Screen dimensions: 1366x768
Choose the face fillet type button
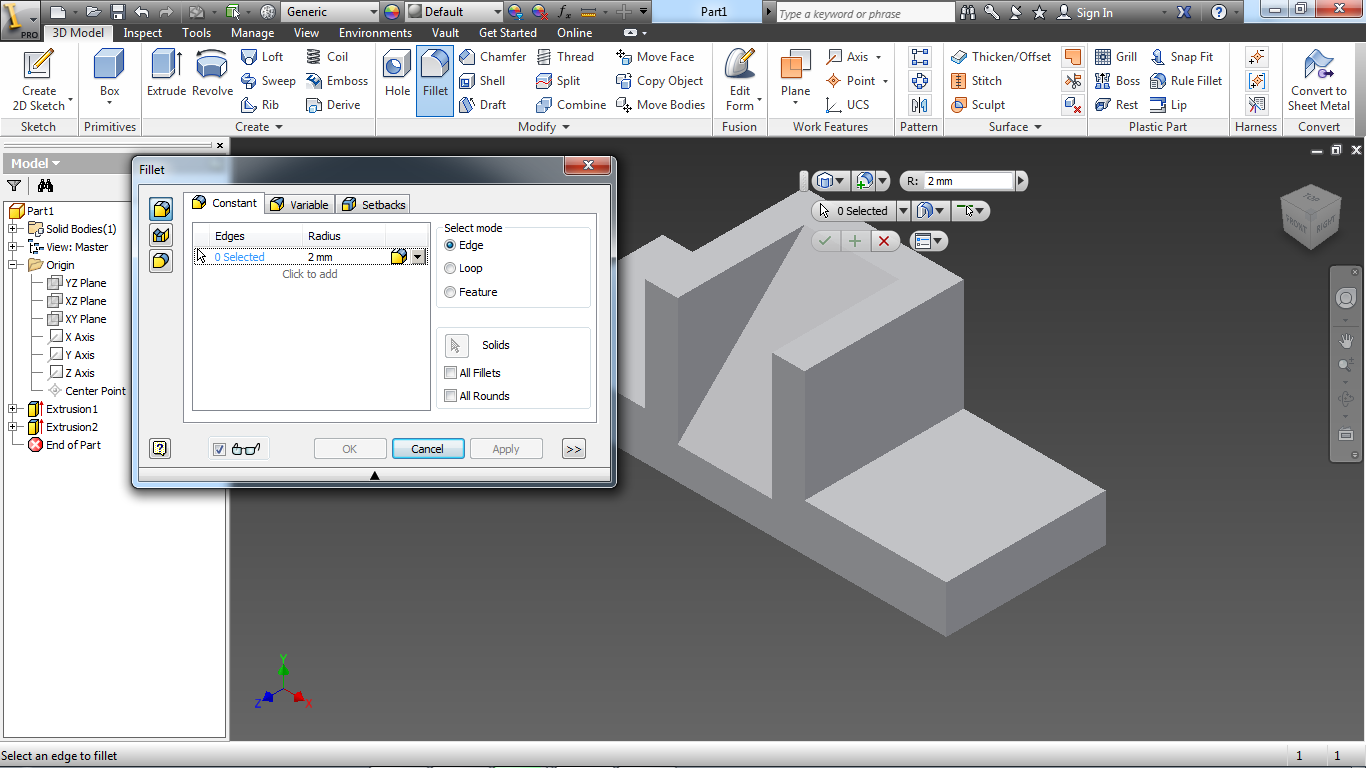tap(160, 235)
